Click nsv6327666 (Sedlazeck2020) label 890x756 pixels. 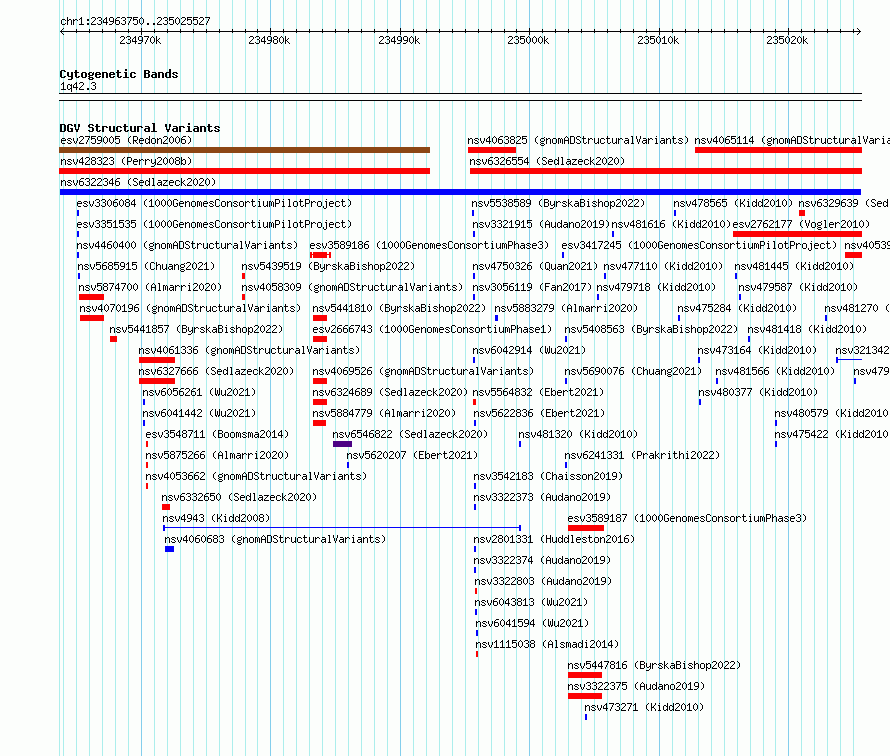click(216, 371)
